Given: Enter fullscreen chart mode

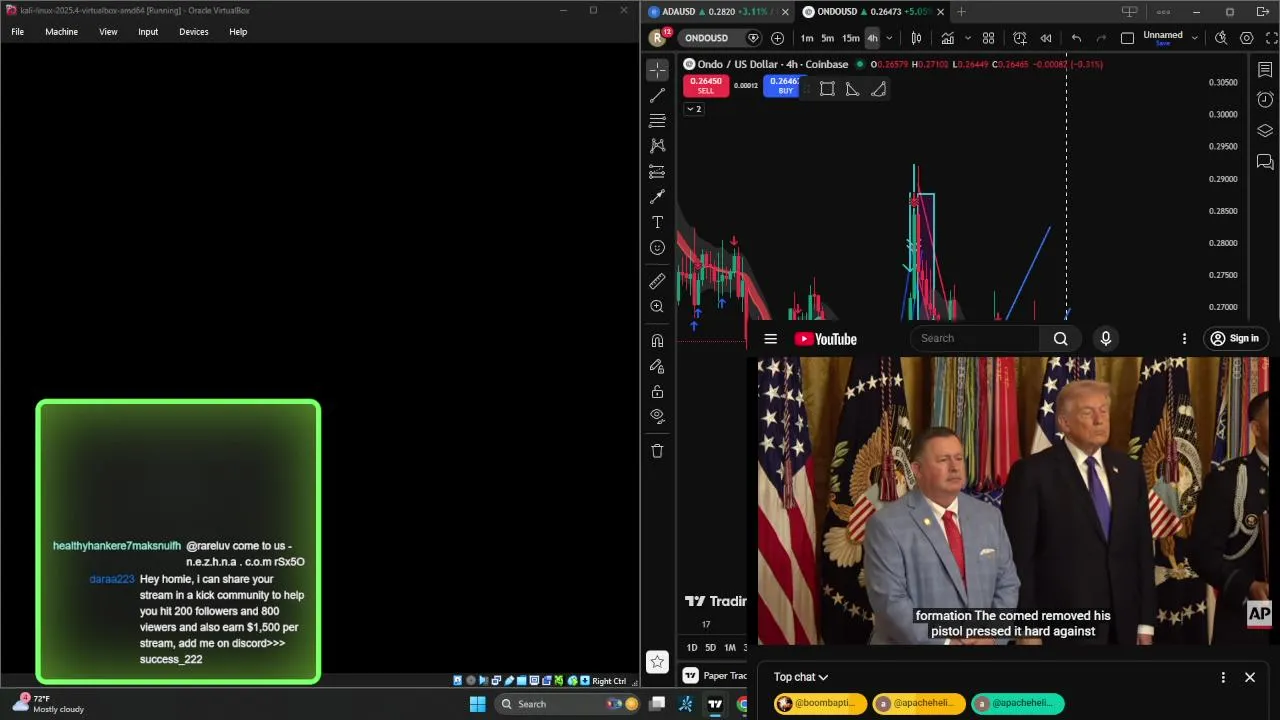Looking at the screenshot, I should [x=1271, y=38].
